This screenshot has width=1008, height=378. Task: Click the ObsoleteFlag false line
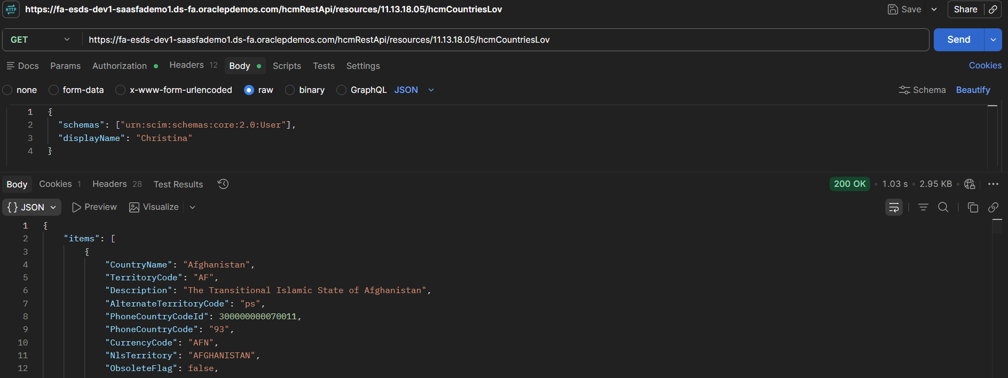click(x=162, y=368)
